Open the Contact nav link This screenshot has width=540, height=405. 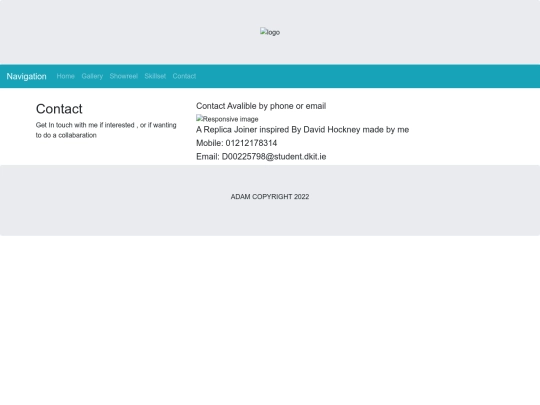point(184,76)
